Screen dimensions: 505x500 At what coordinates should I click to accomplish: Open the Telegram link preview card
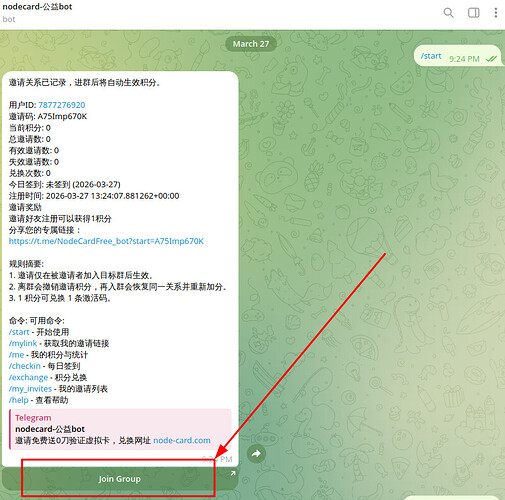tap(120, 429)
